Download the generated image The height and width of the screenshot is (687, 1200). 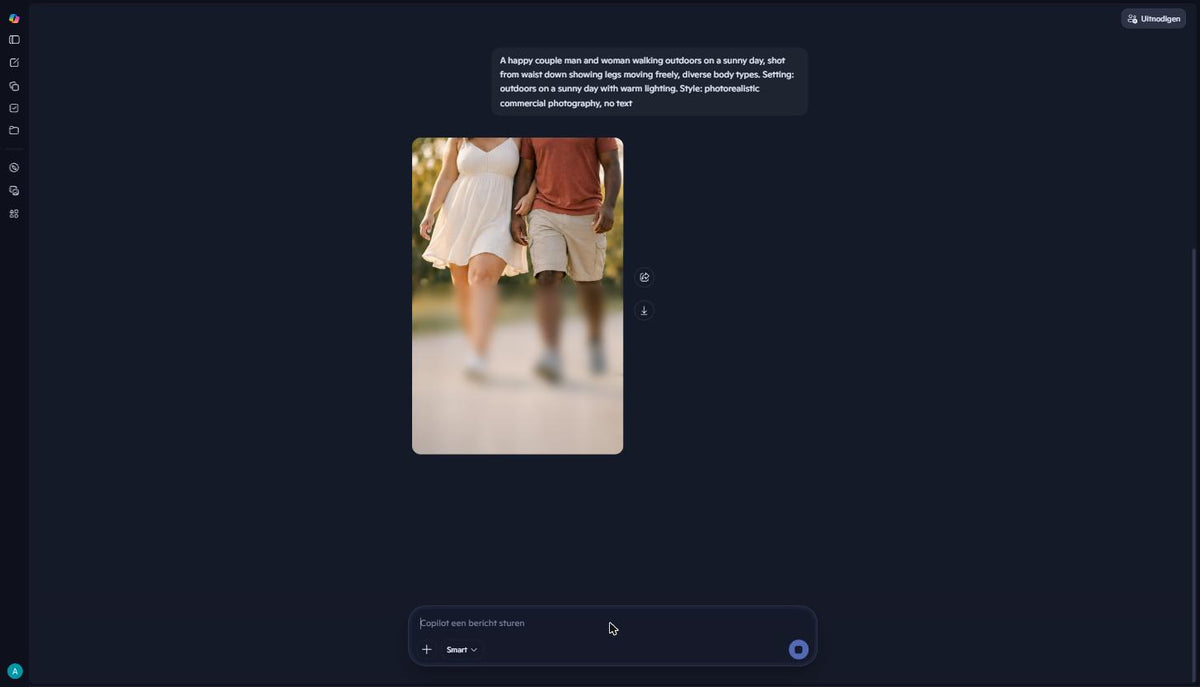[x=644, y=310]
